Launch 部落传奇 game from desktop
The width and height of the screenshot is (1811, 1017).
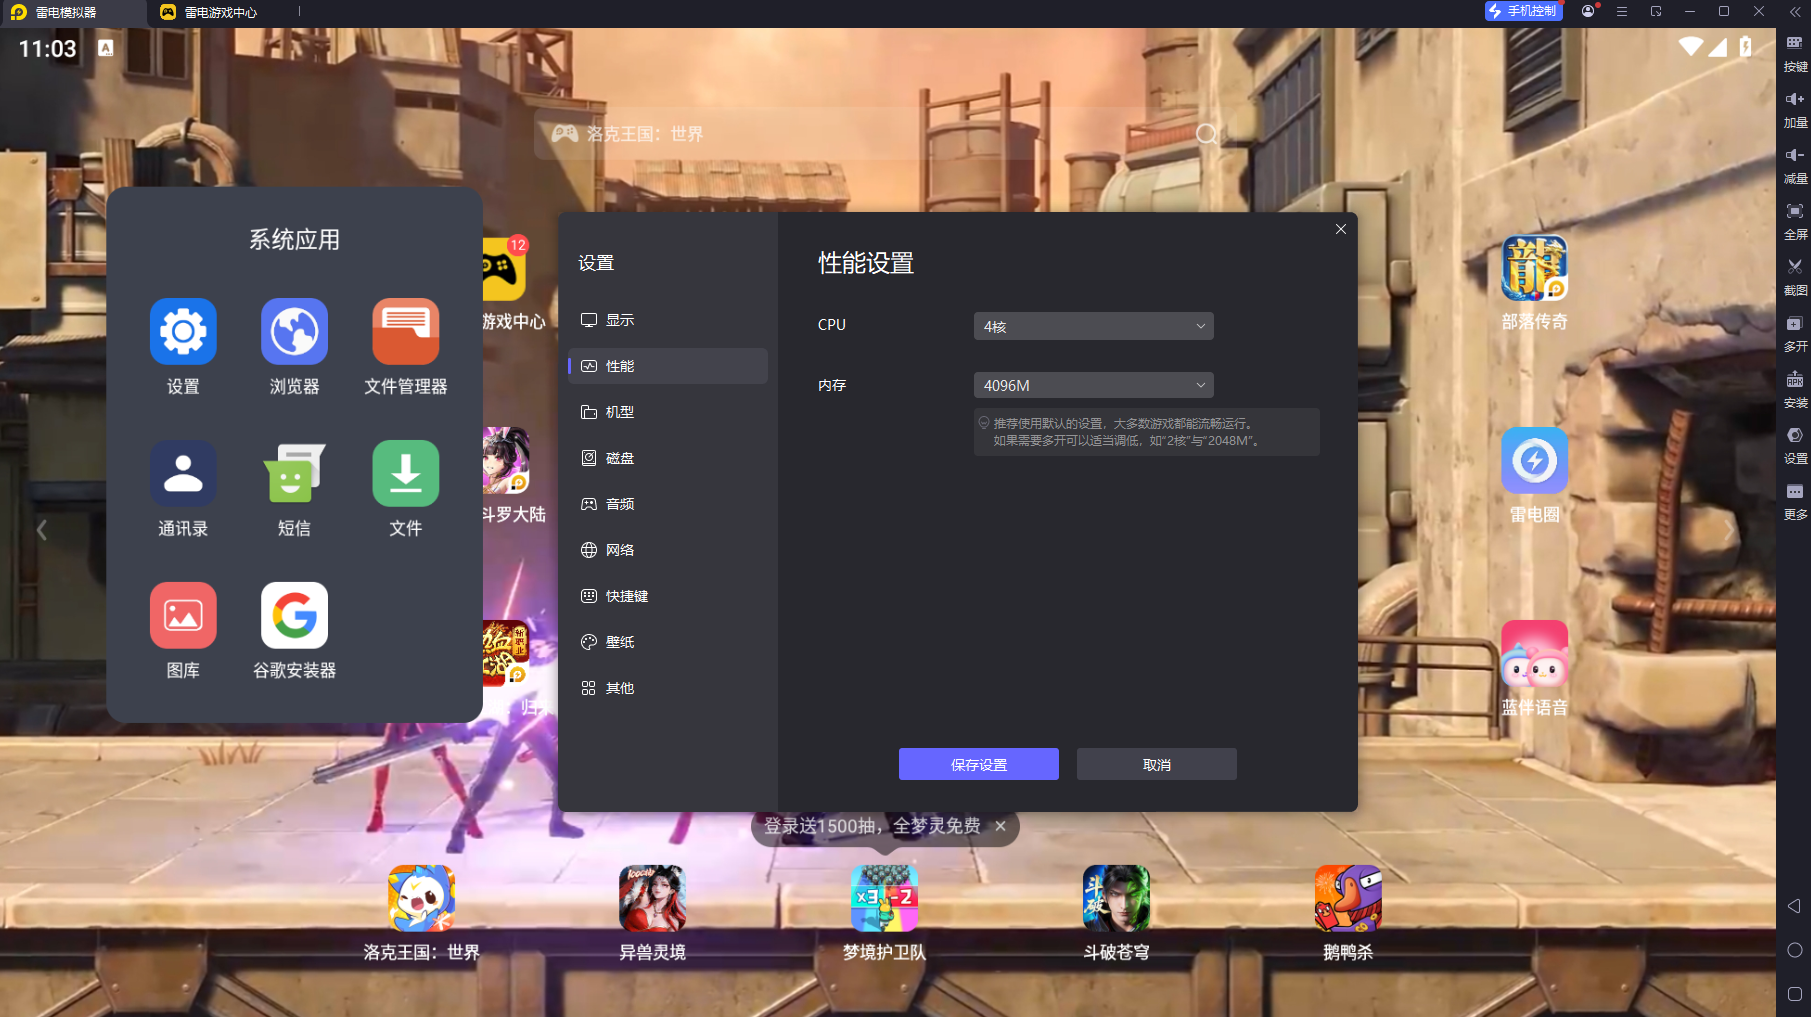tap(1534, 268)
